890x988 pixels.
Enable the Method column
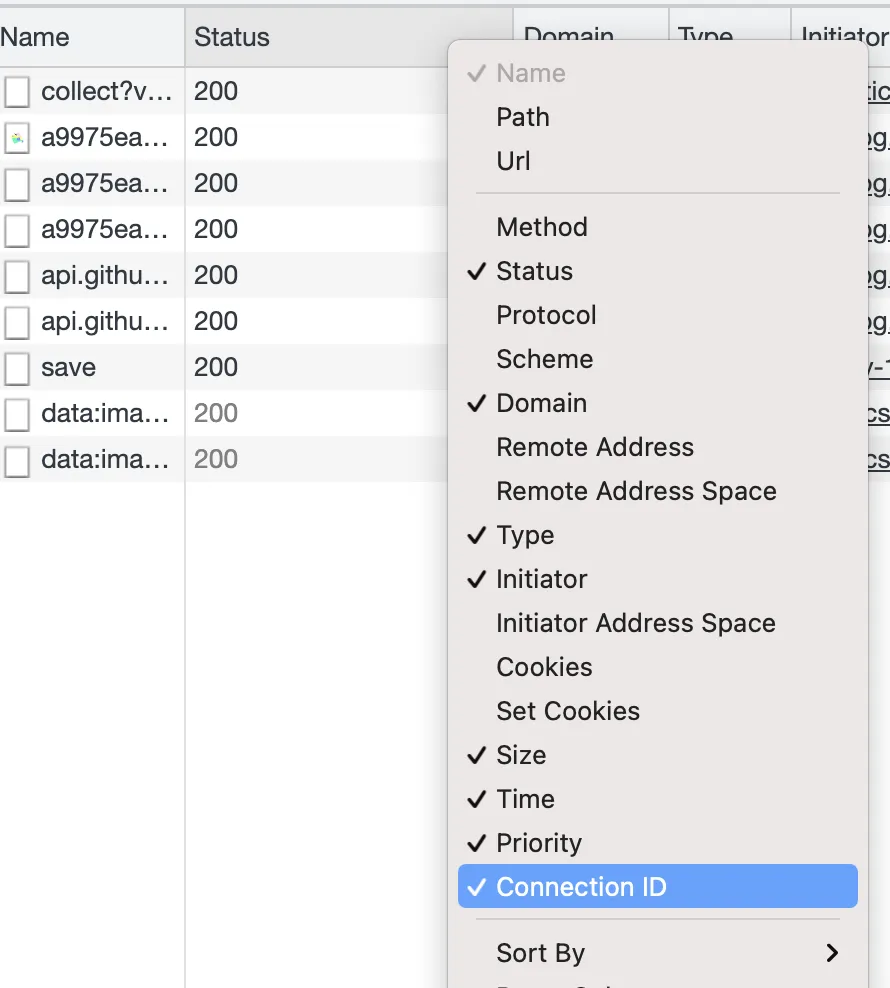(542, 227)
